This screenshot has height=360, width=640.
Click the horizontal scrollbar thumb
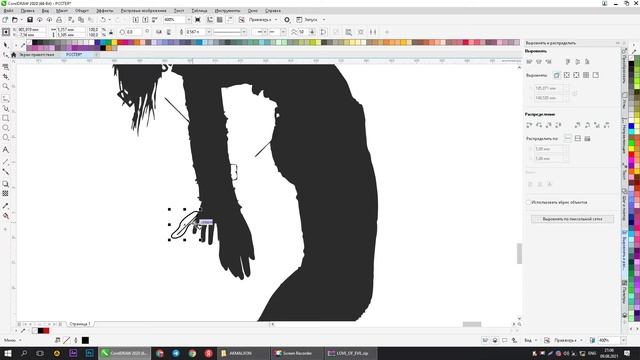pos(471,324)
